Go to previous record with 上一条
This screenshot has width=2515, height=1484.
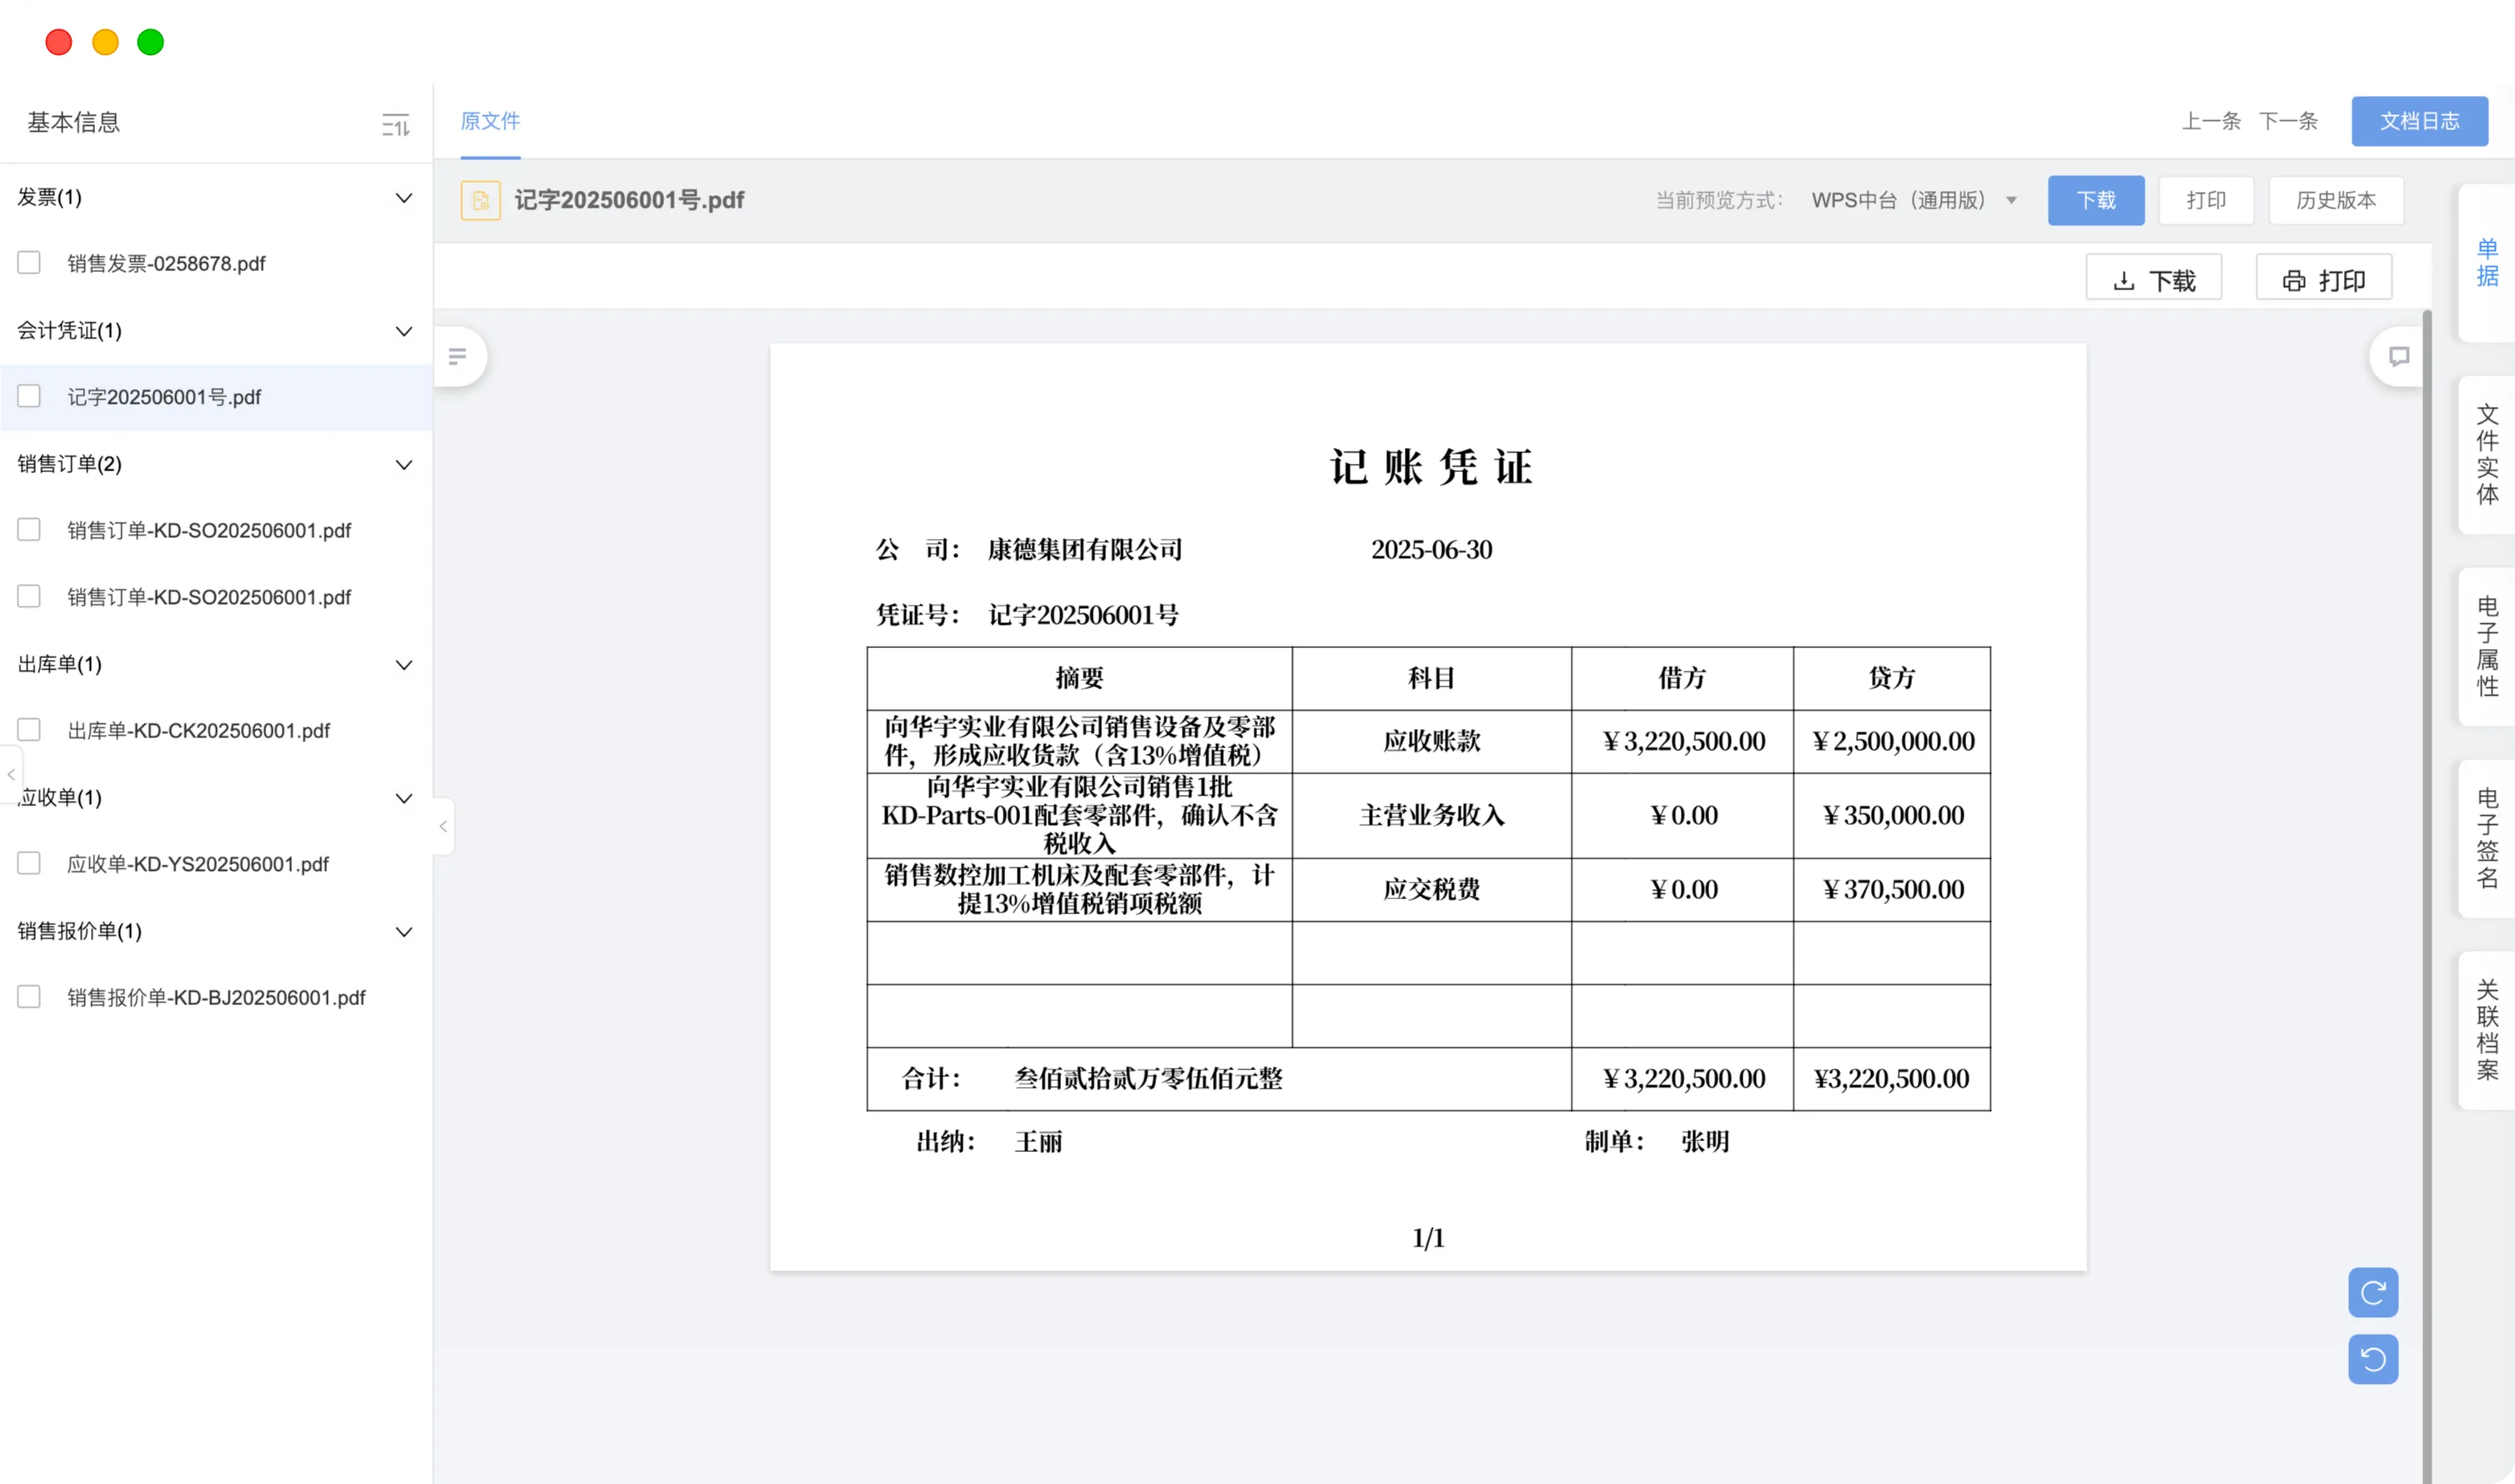2211,121
